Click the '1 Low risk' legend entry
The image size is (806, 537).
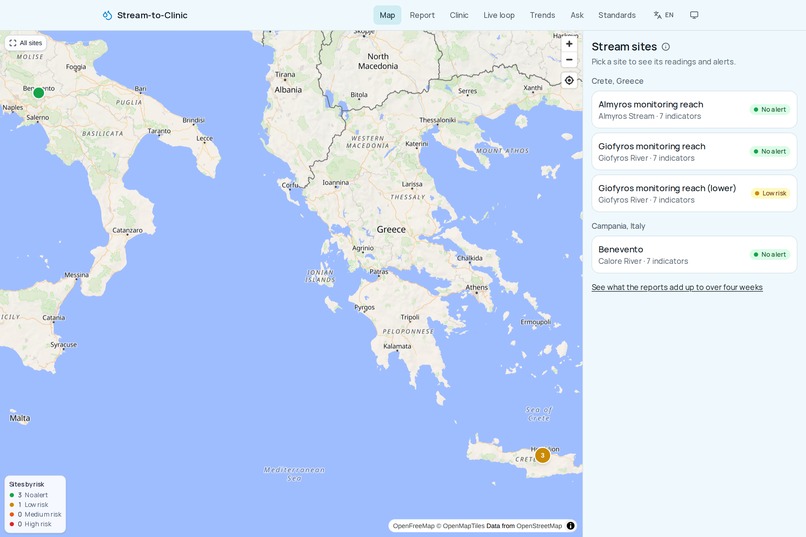[x=29, y=505]
